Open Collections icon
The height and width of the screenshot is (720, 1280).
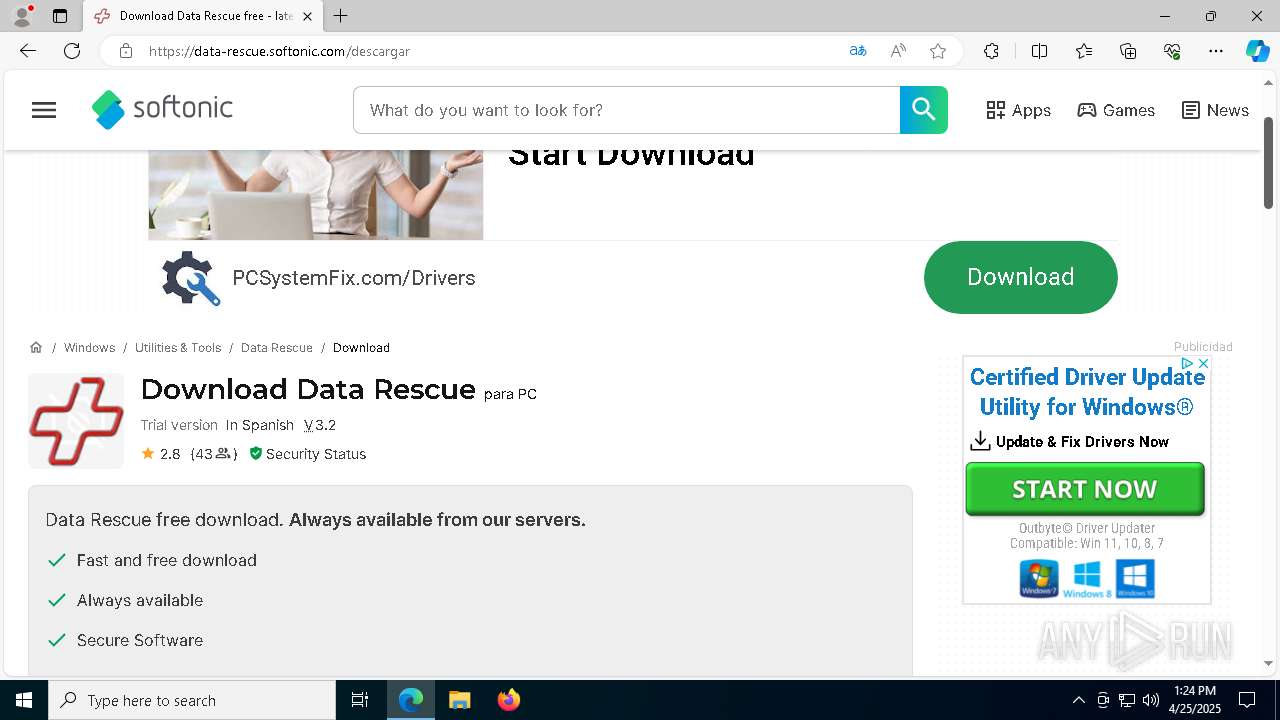point(1128,51)
